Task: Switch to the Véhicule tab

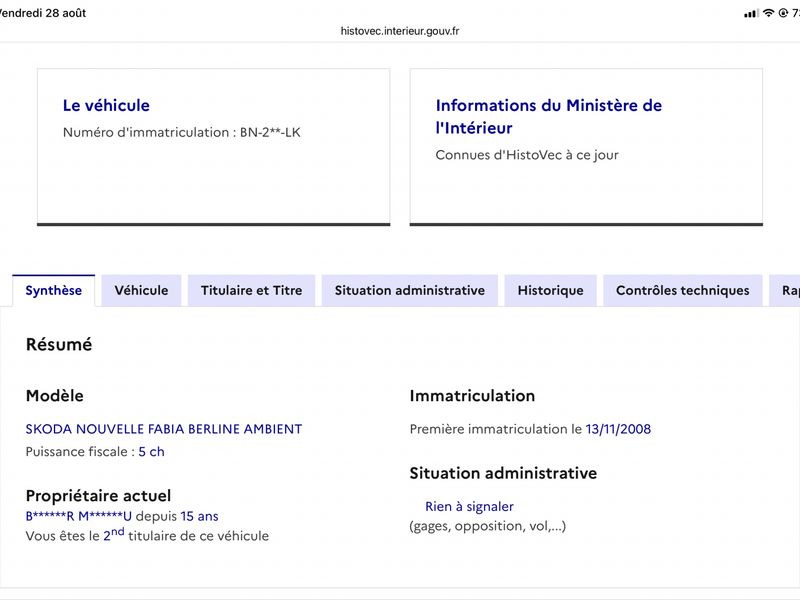Action: [141, 290]
